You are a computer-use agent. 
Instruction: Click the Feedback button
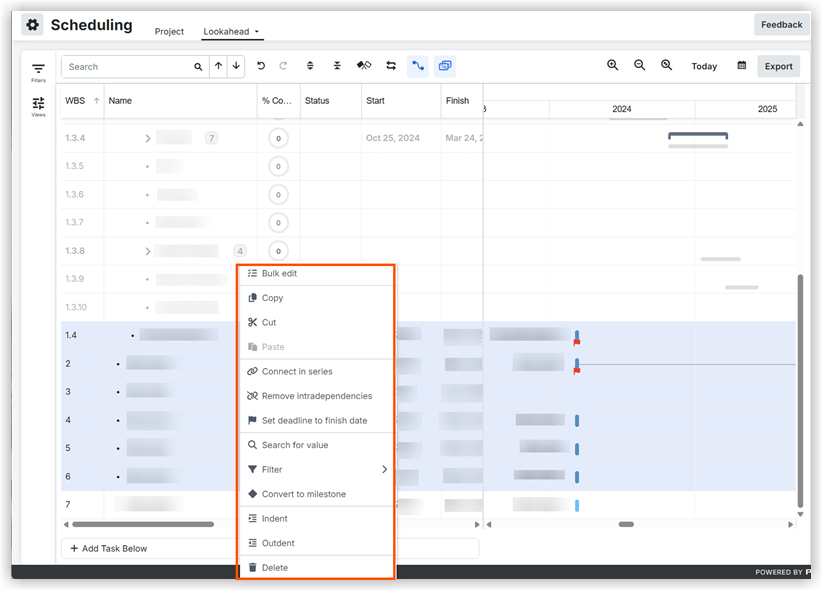[x=782, y=25]
